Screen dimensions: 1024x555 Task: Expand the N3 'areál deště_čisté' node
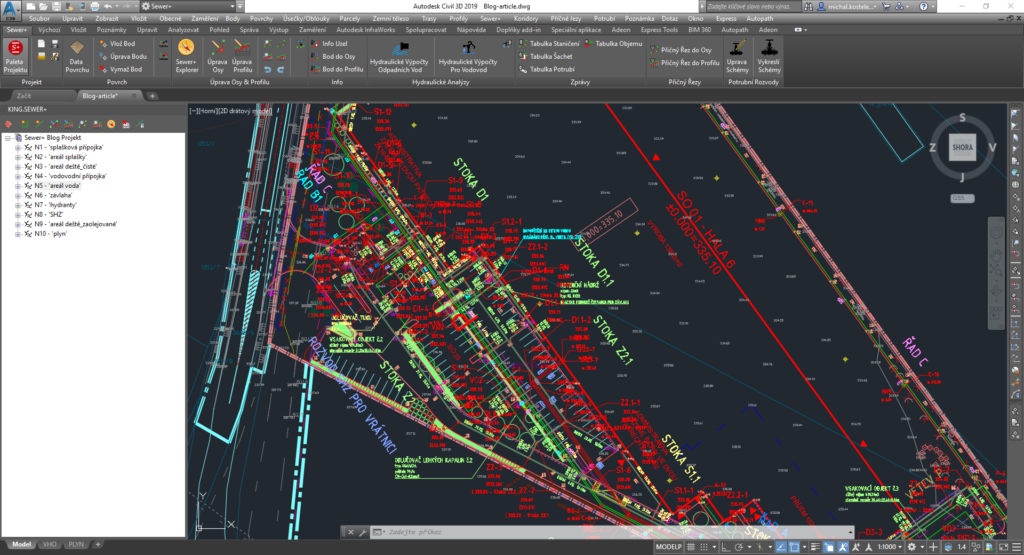(x=18, y=166)
